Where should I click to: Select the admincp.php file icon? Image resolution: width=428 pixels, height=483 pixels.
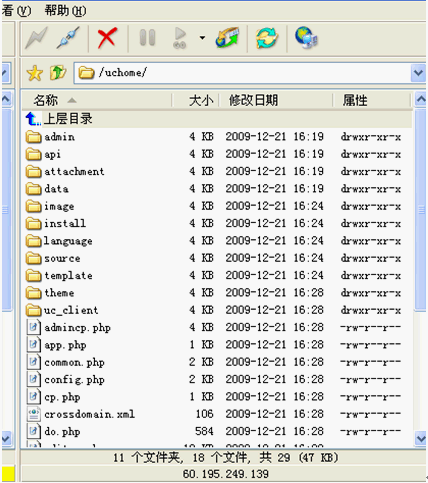pyautogui.click(x=34, y=327)
